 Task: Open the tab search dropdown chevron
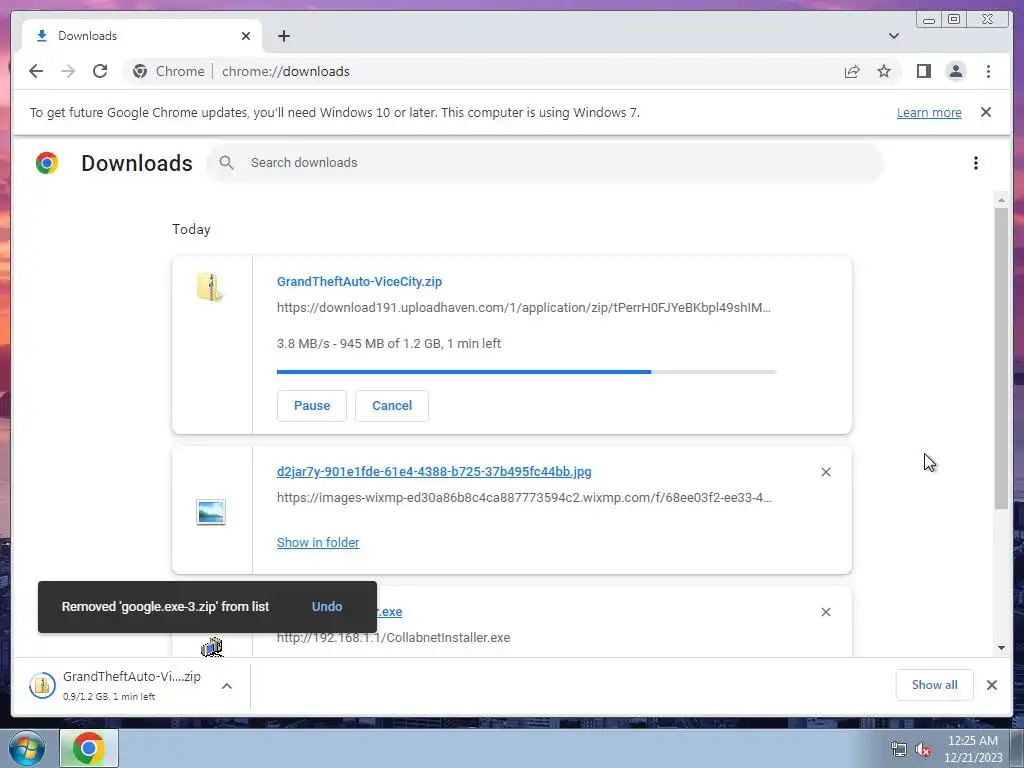894,36
